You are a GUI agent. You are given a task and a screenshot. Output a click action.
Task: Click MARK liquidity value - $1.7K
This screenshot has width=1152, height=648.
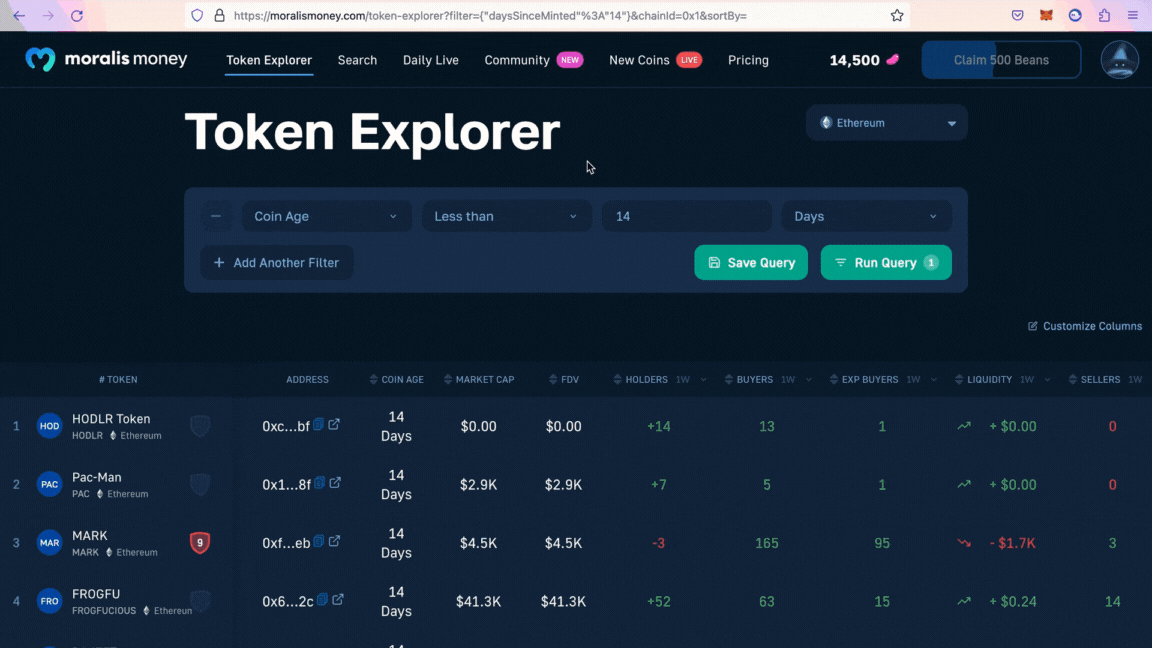[1012, 543]
